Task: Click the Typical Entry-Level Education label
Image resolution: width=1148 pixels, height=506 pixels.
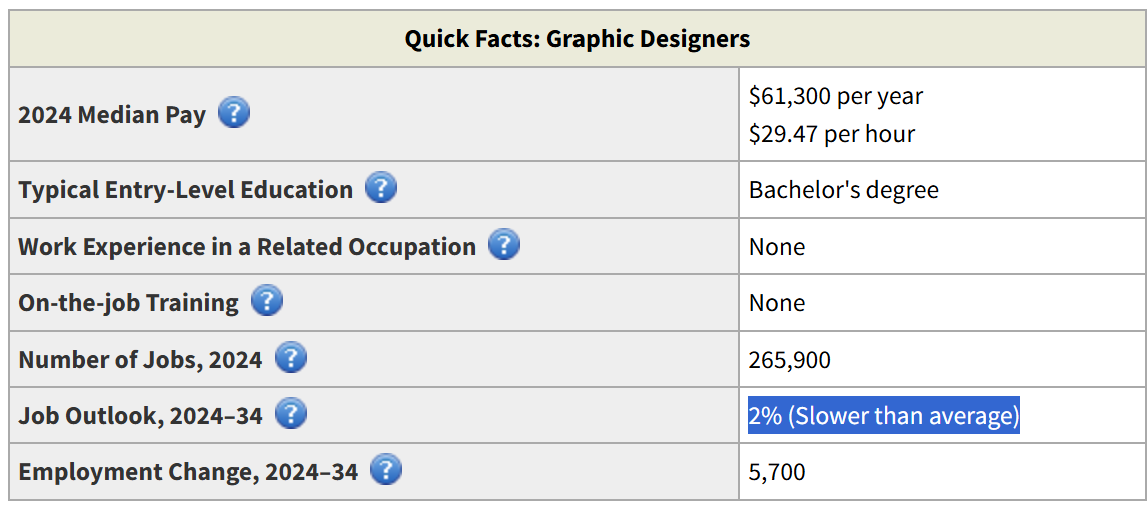Action: pos(185,190)
